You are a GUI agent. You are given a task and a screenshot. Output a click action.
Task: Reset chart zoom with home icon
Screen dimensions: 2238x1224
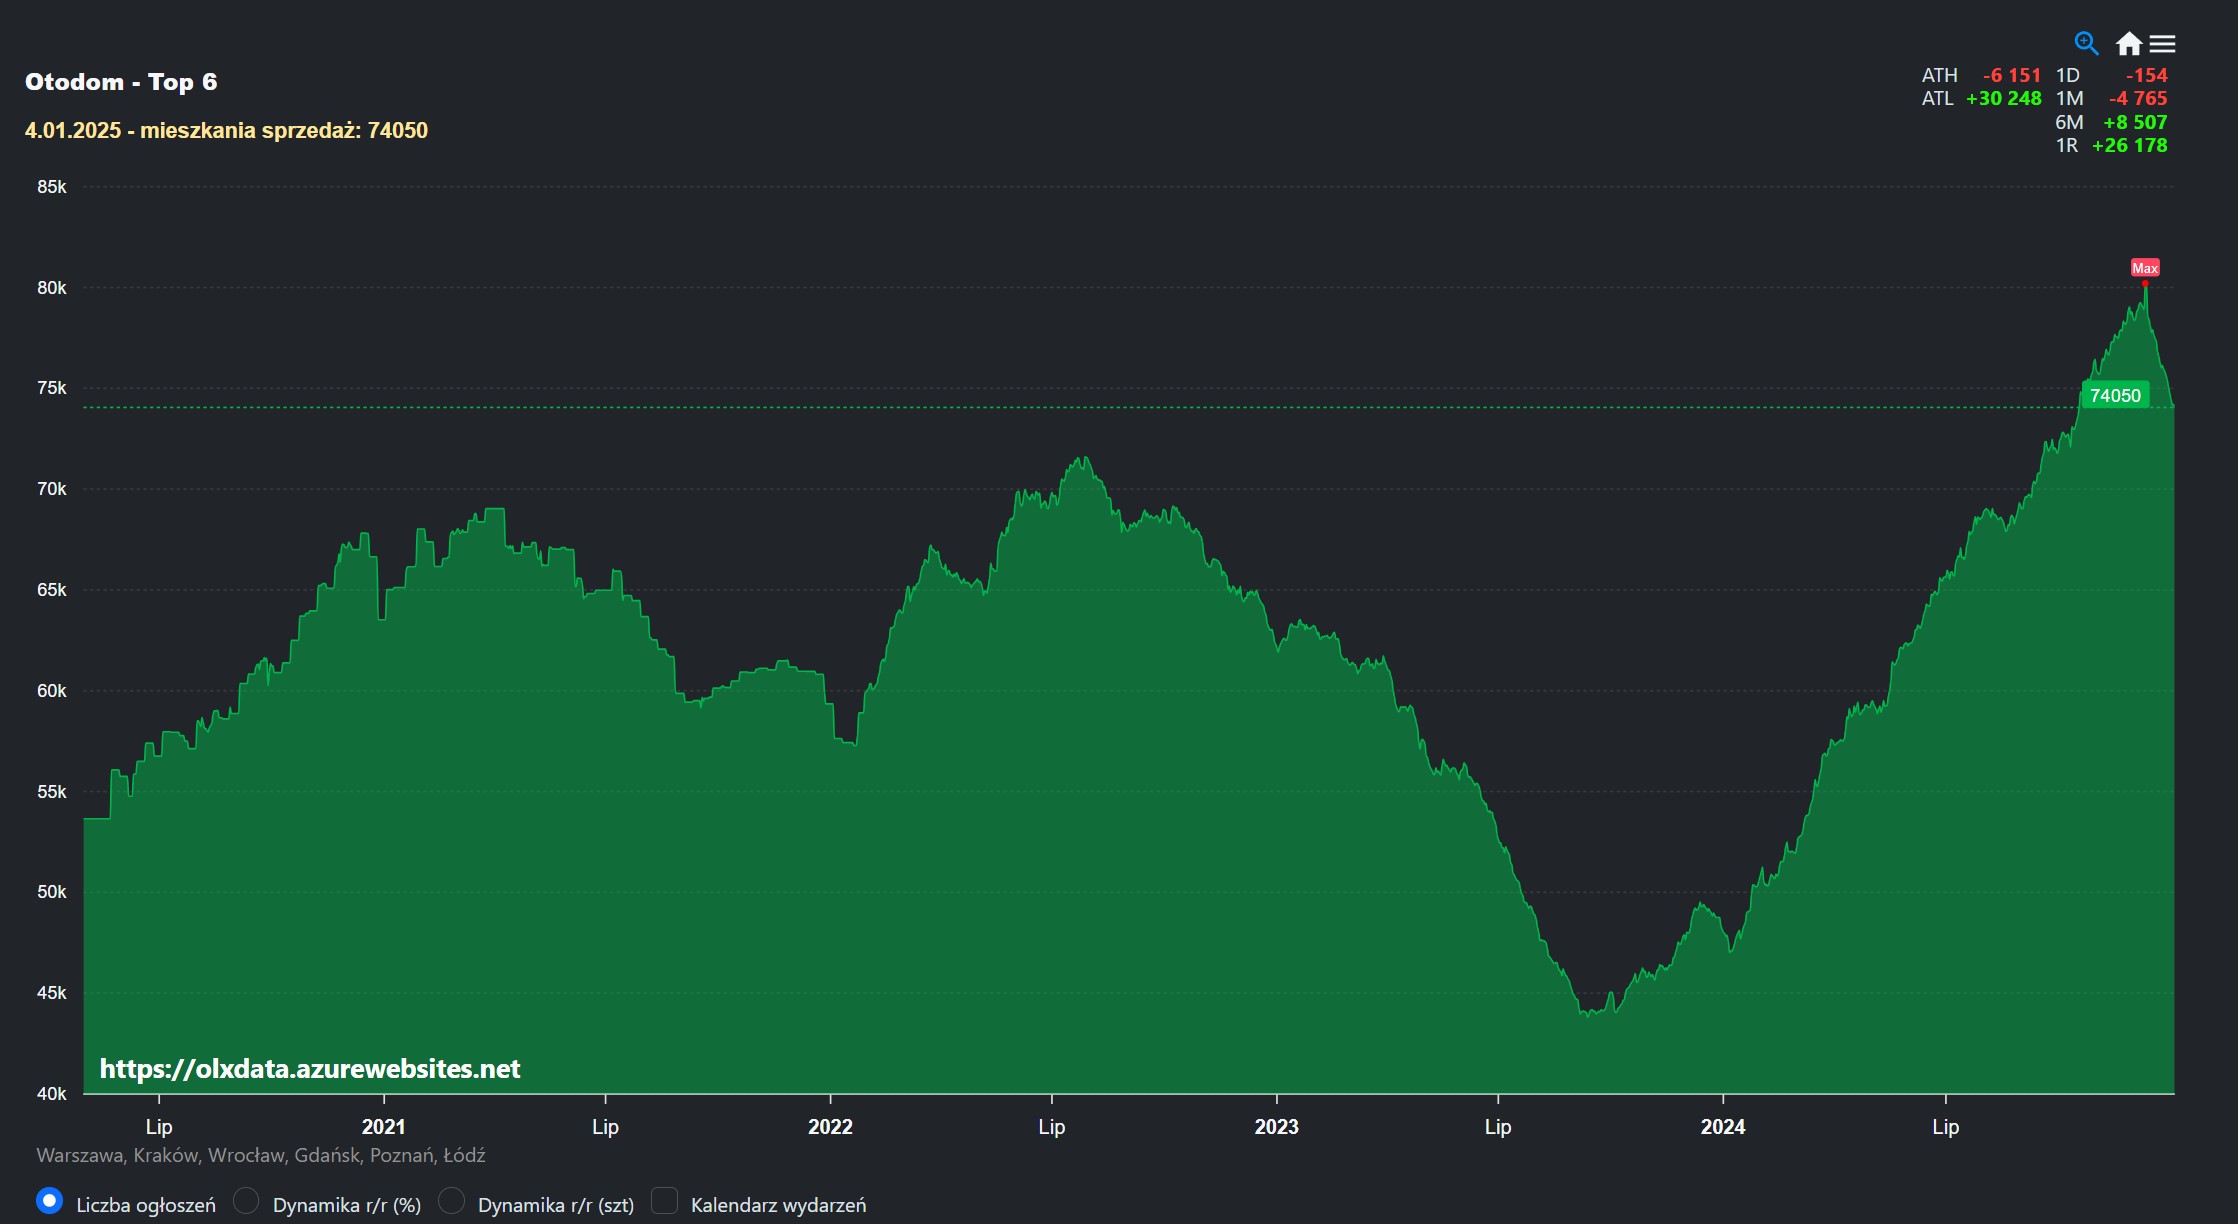[x=2128, y=44]
